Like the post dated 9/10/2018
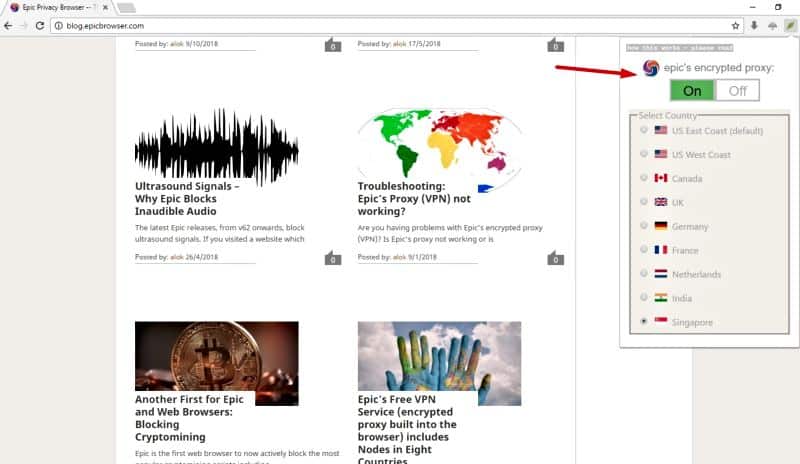 [x=333, y=45]
